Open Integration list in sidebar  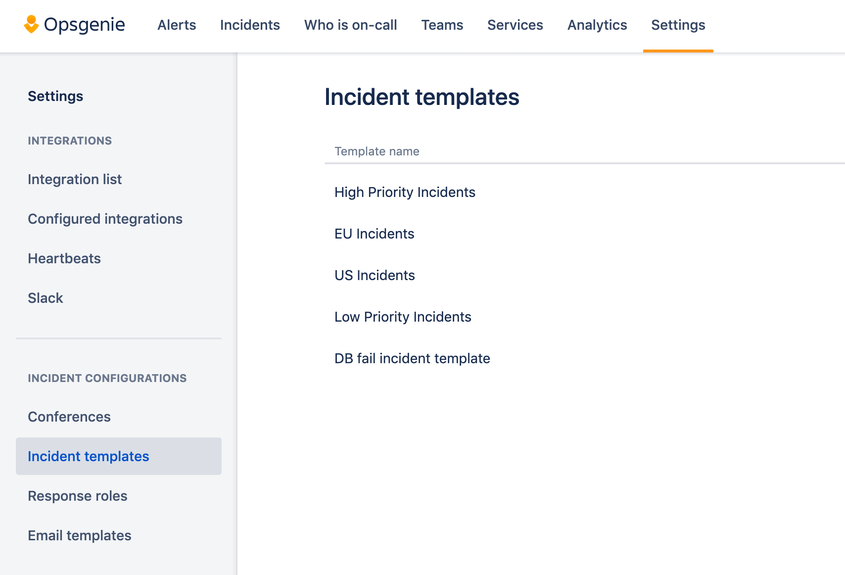(x=75, y=179)
